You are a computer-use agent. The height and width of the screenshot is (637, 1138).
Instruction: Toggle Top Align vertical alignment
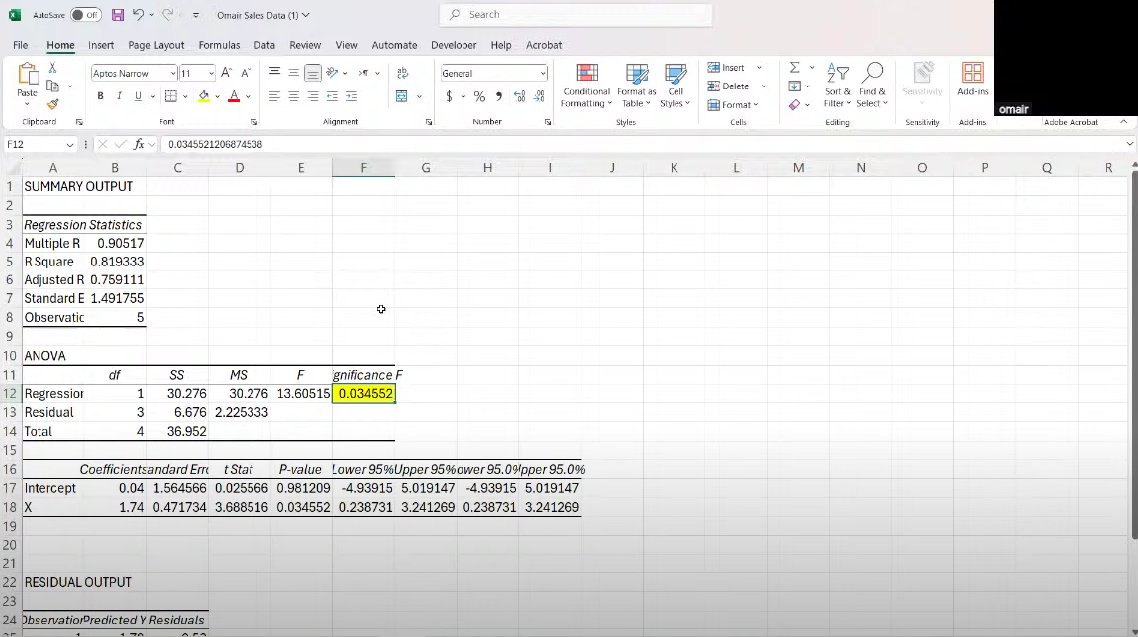click(x=274, y=73)
